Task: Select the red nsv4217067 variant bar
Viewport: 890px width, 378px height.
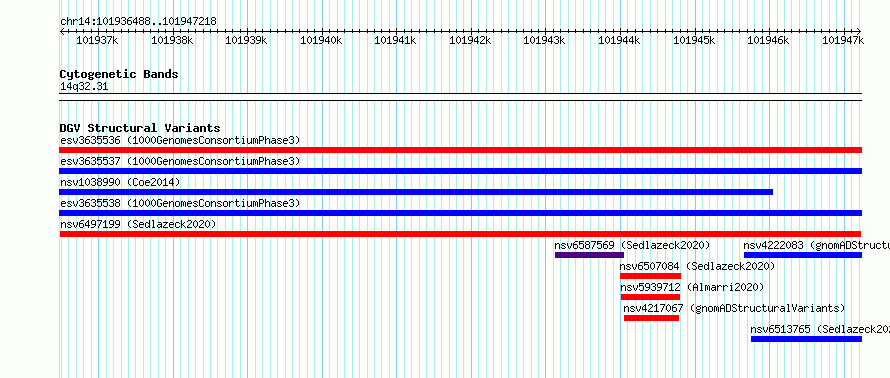Action: click(651, 318)
